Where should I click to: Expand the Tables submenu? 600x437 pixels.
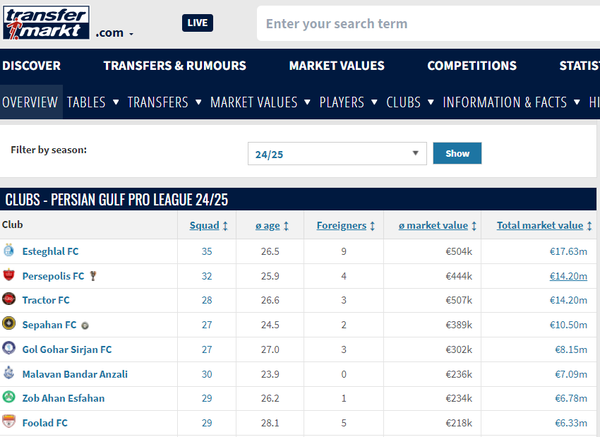tap(92, 102)
